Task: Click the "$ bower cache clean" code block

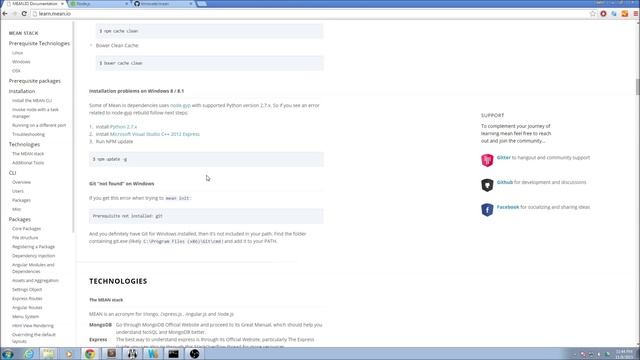Action: tap(209, 63)
